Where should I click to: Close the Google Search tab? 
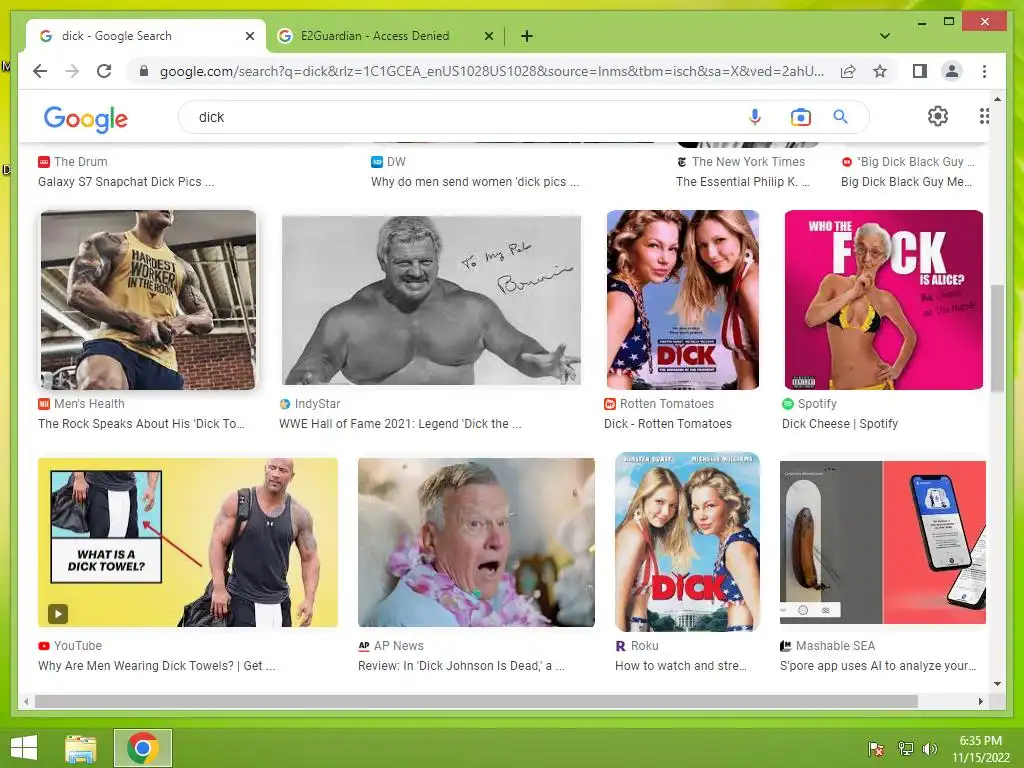(249, 36)
